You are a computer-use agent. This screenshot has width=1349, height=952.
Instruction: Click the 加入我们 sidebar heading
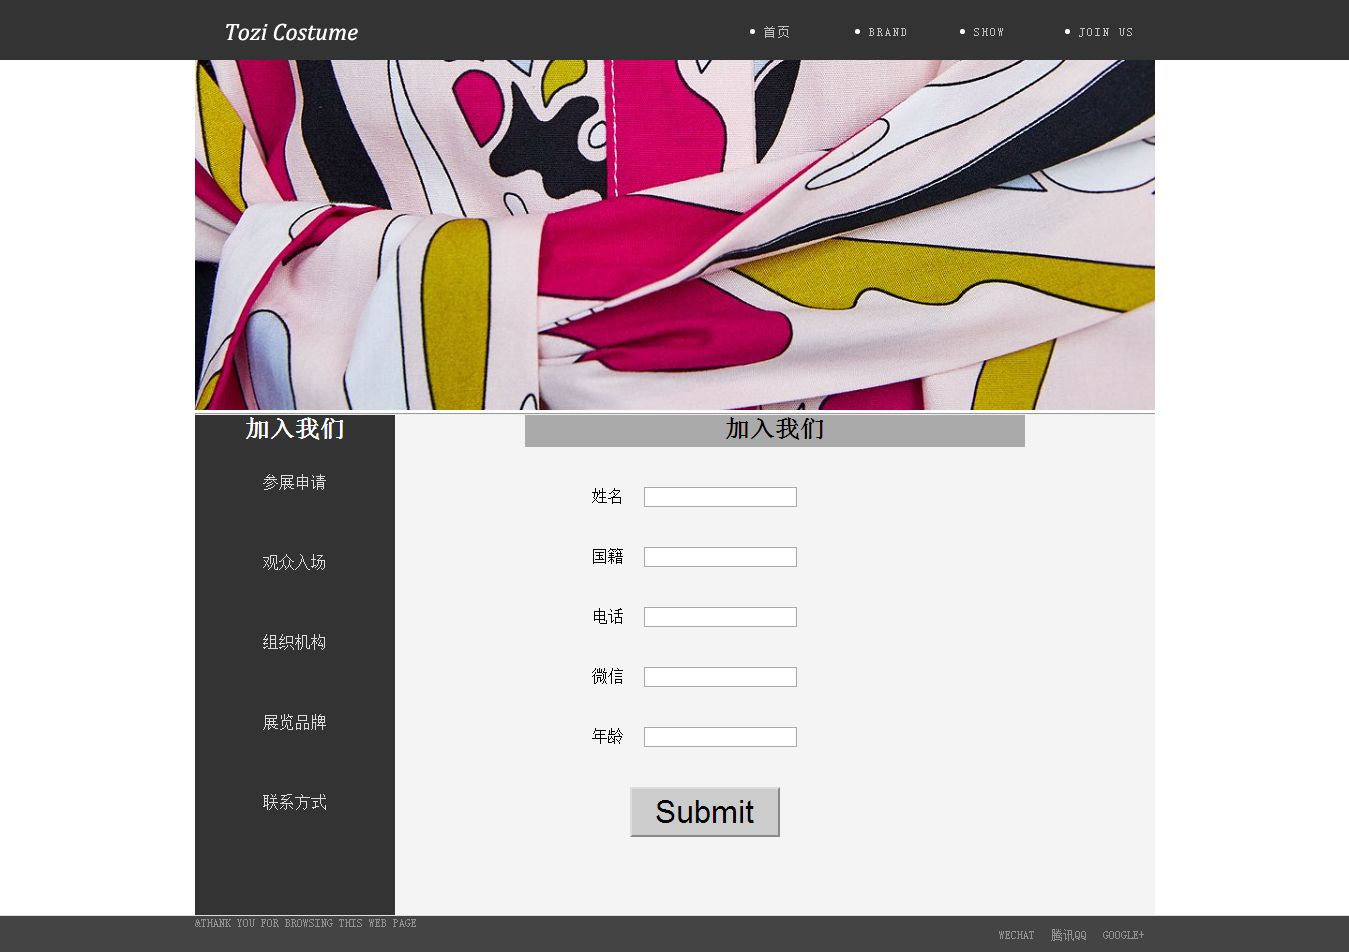(295, 429)
